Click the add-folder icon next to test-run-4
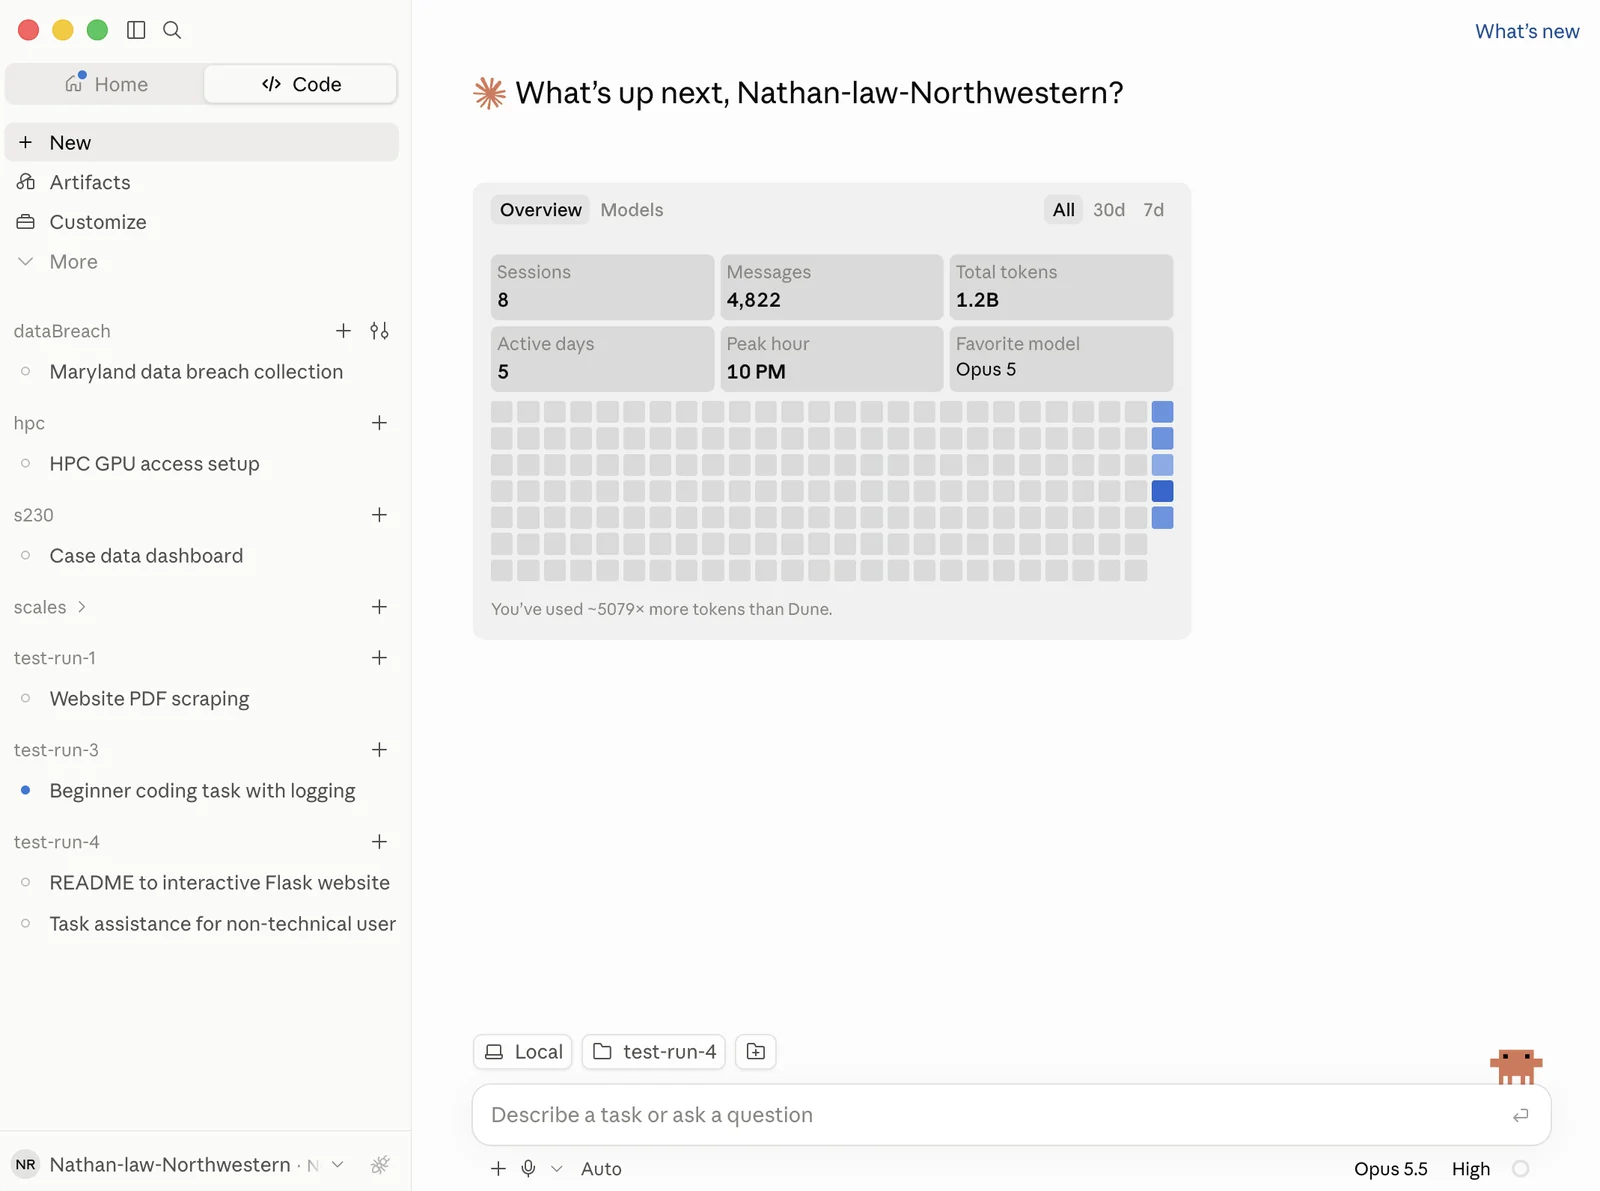The image size is (1600, 1191). (756, 1052)
